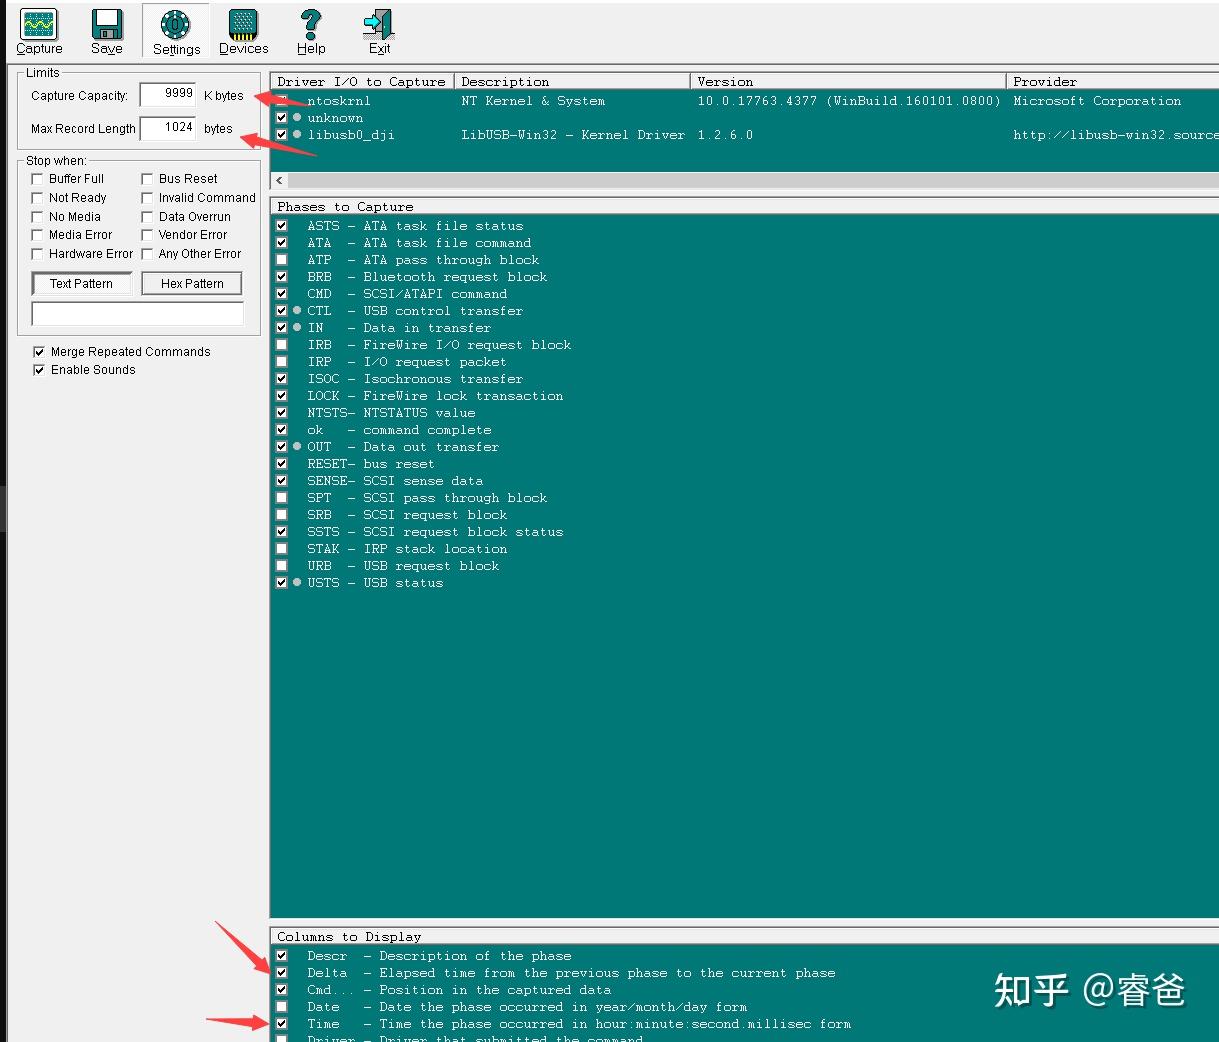Check the Data Overrun option

(x=147, y=217)
